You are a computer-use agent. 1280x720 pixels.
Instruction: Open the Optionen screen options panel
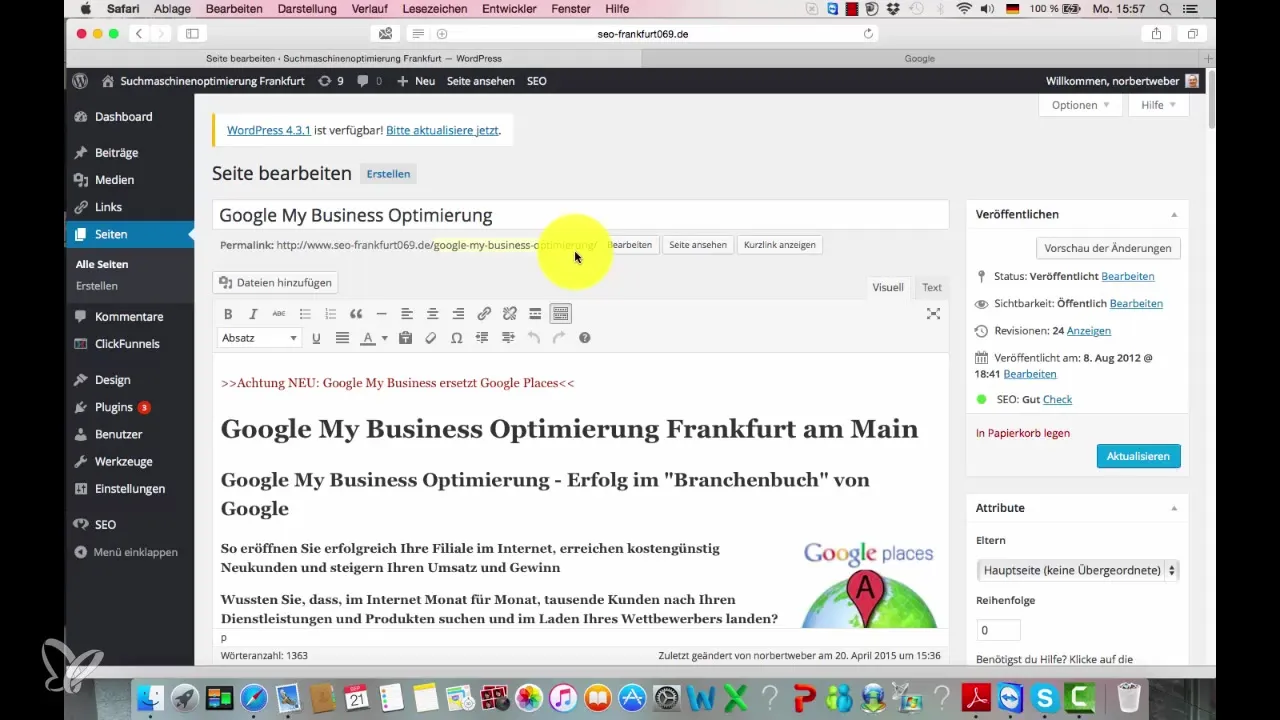click(1080, 105)
